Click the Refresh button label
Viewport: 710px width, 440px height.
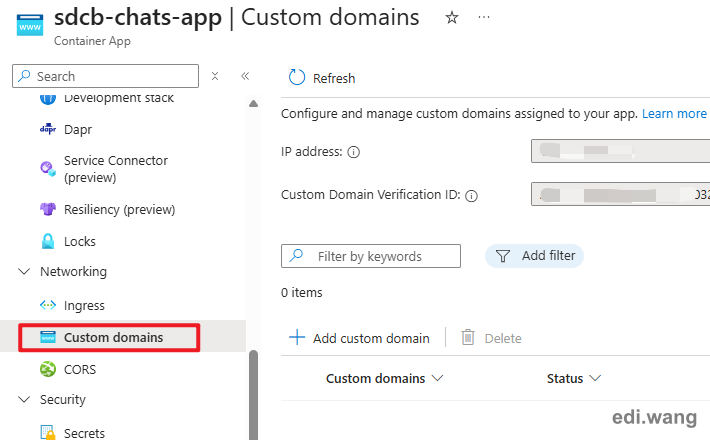click(x=334, y=78)
